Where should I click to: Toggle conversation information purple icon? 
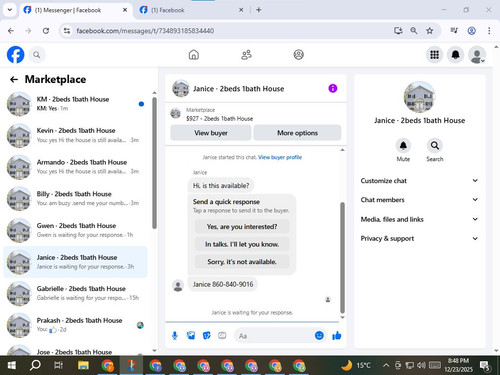click(333, 88)
